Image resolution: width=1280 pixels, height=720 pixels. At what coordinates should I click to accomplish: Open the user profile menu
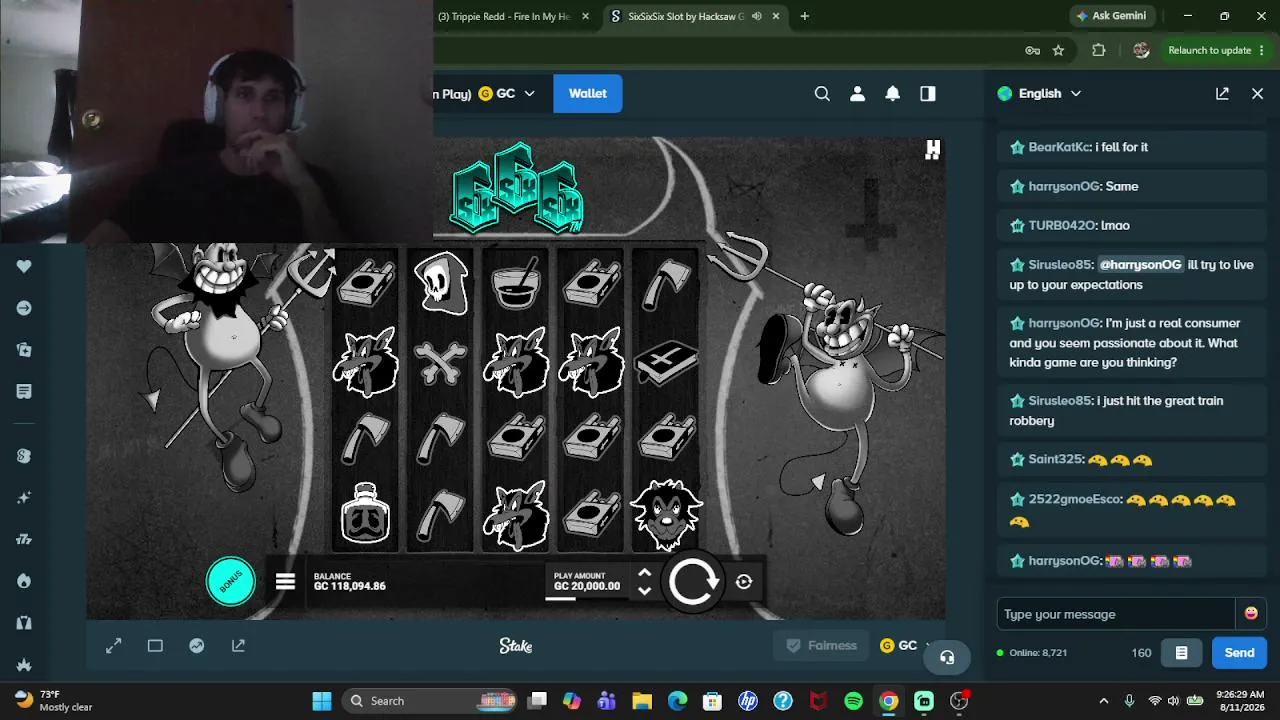[x=857, y=93]
